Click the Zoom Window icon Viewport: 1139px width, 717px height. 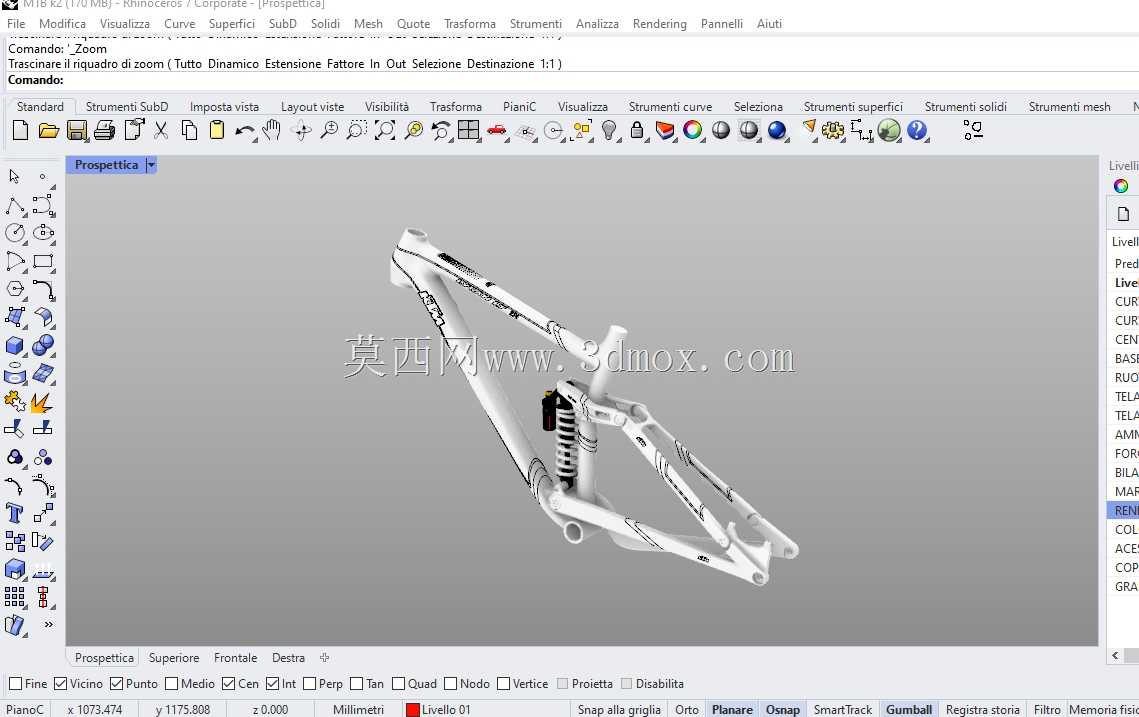[x=356, y=131]
